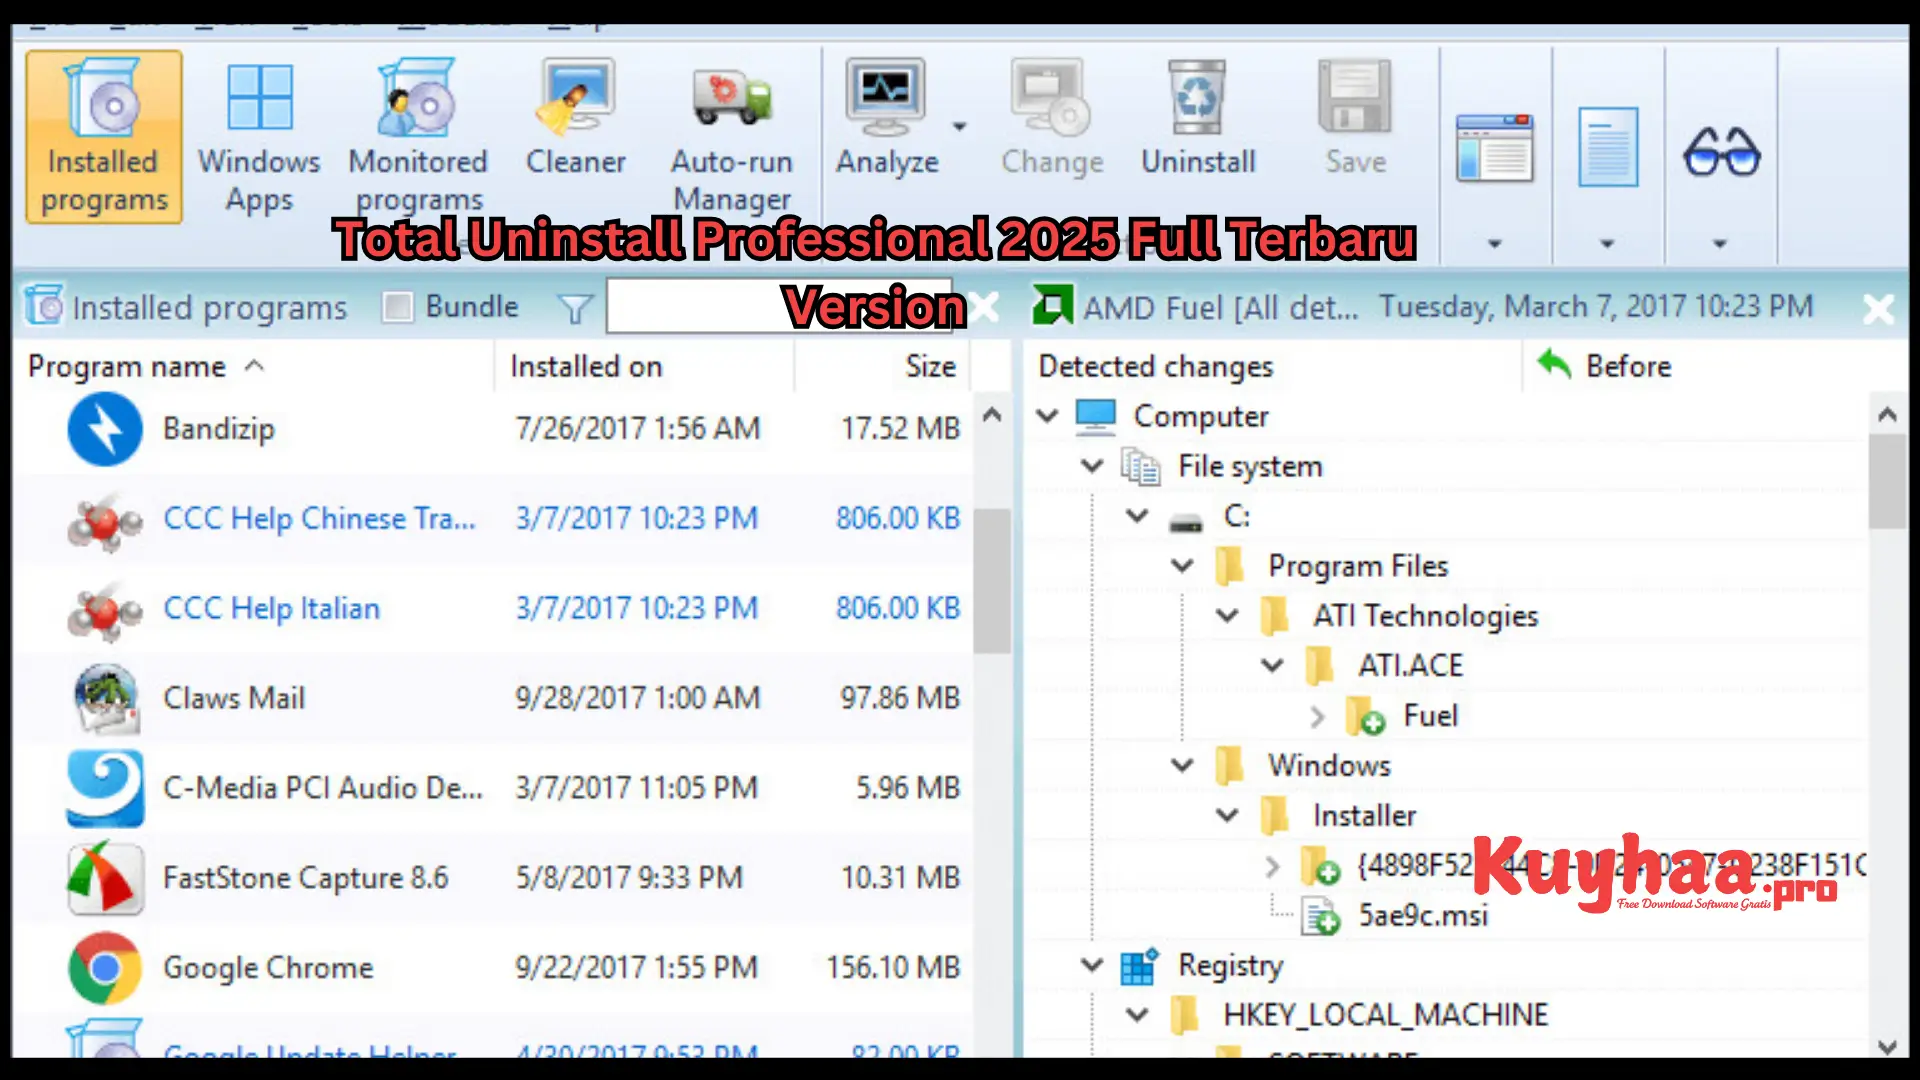Image resolution: width=1920 pixels, height=1080 pixels.
Task: Open Windows Apps panel
Action: pos(262,131)
